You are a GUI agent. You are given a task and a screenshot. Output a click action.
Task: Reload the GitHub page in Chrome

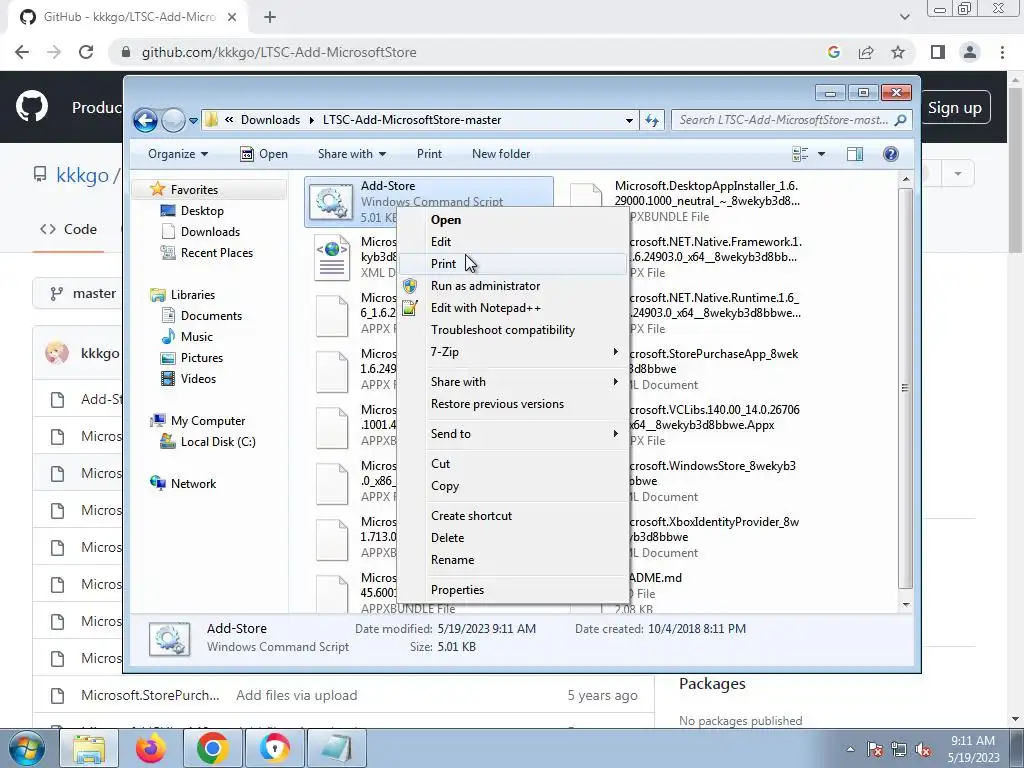point(86,52)
